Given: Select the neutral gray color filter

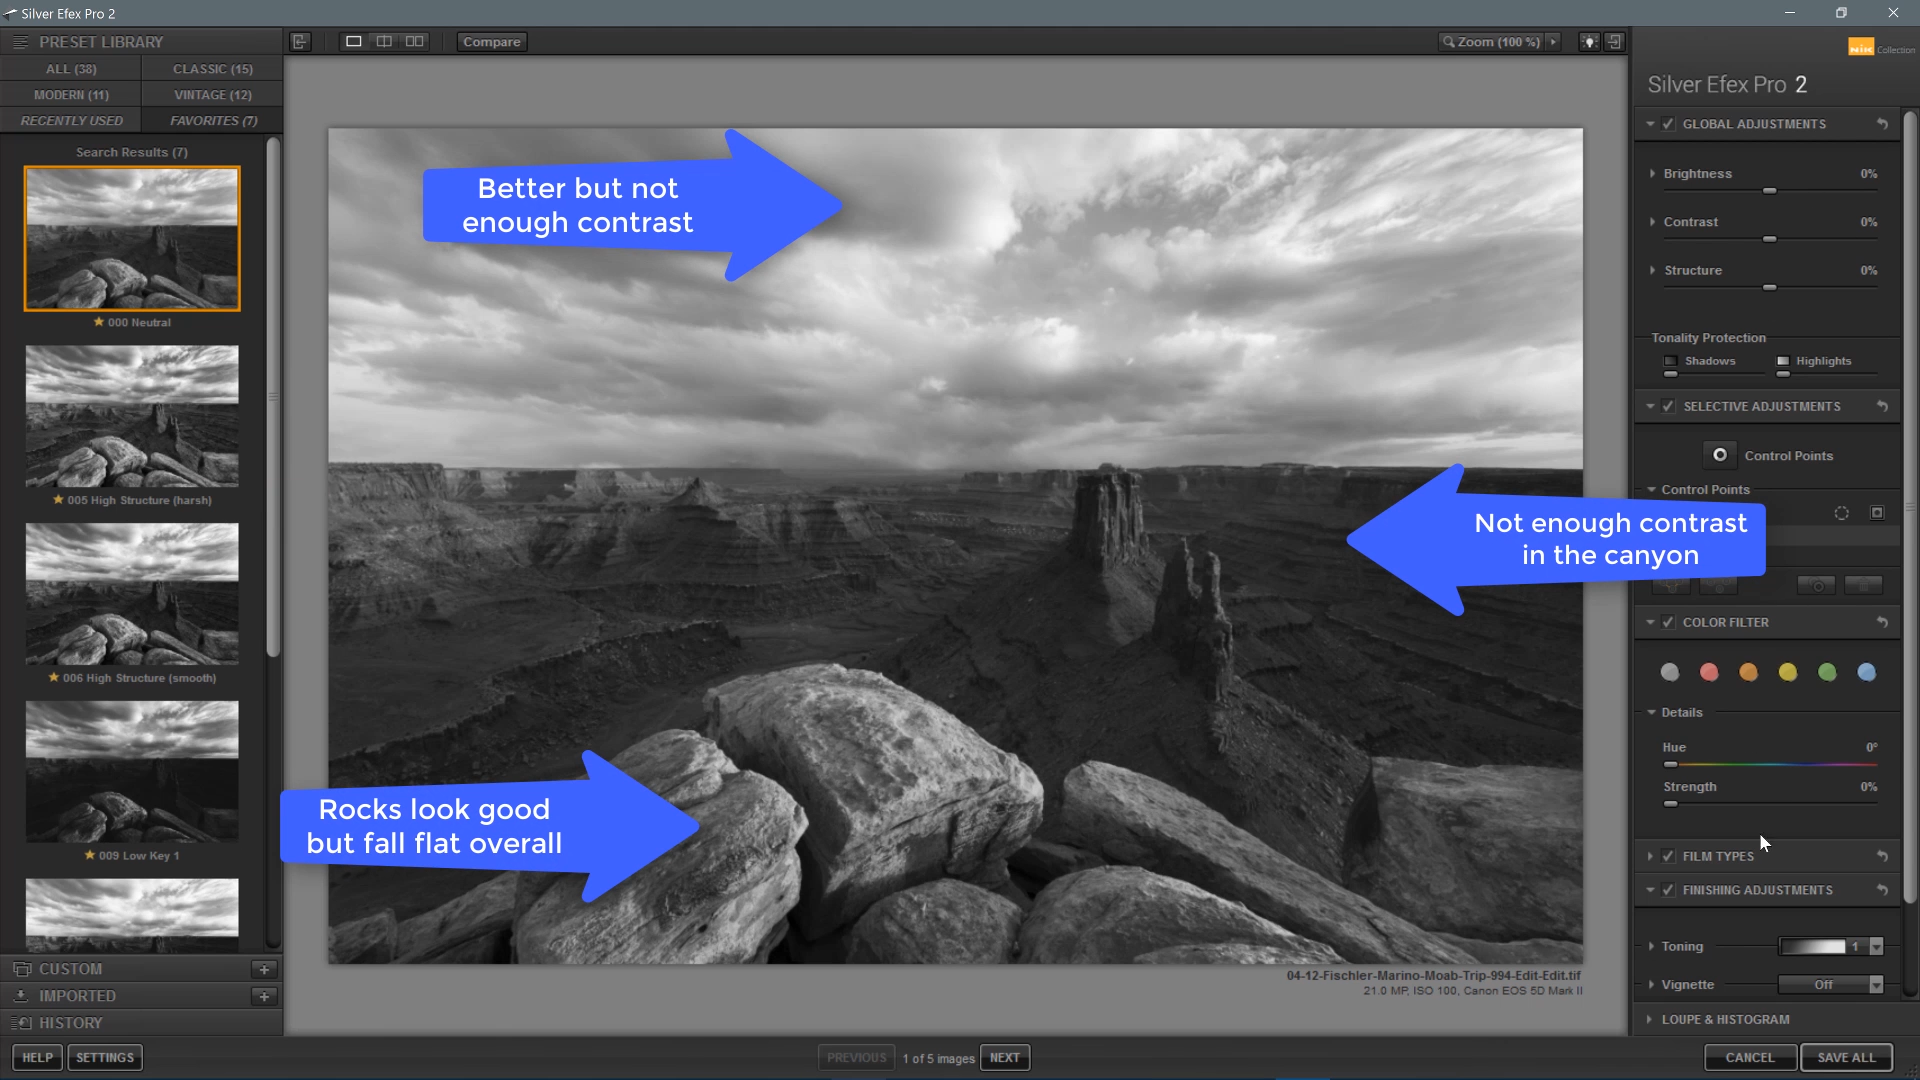Looking at the screenshot, I should [x=1670, y=672].
